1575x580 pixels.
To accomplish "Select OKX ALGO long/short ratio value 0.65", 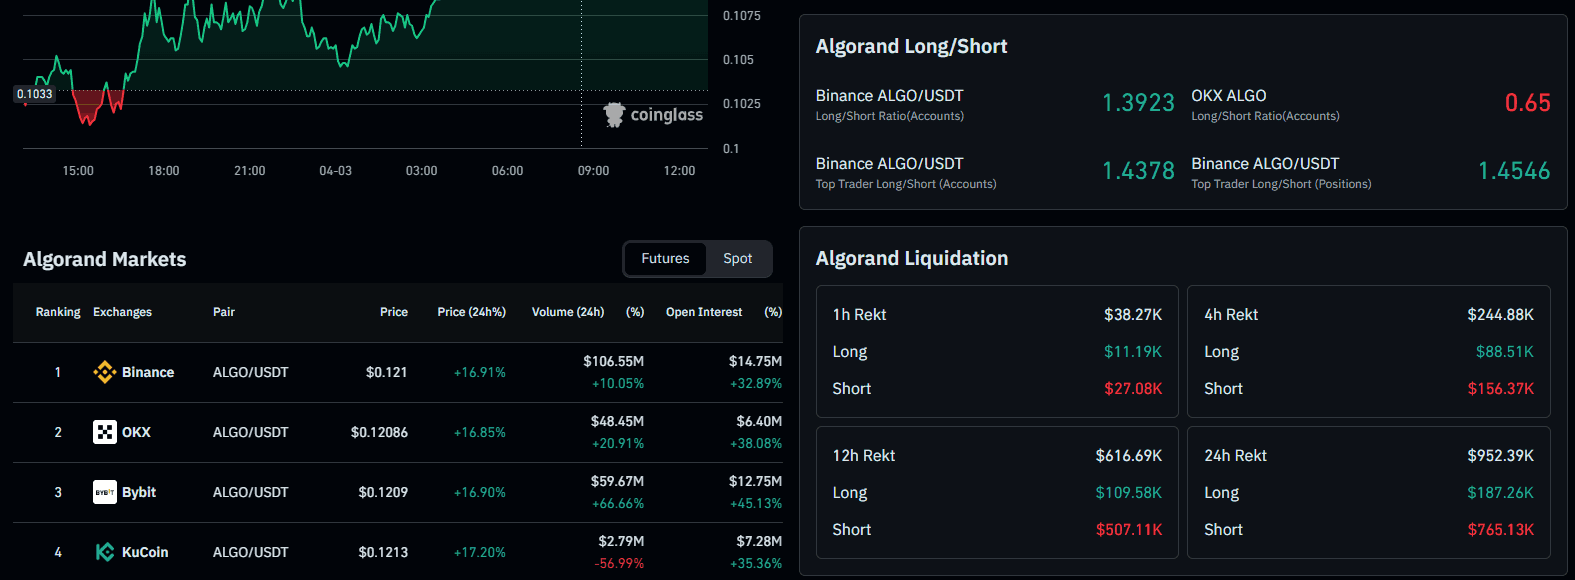I will [x=1527, y=103].
